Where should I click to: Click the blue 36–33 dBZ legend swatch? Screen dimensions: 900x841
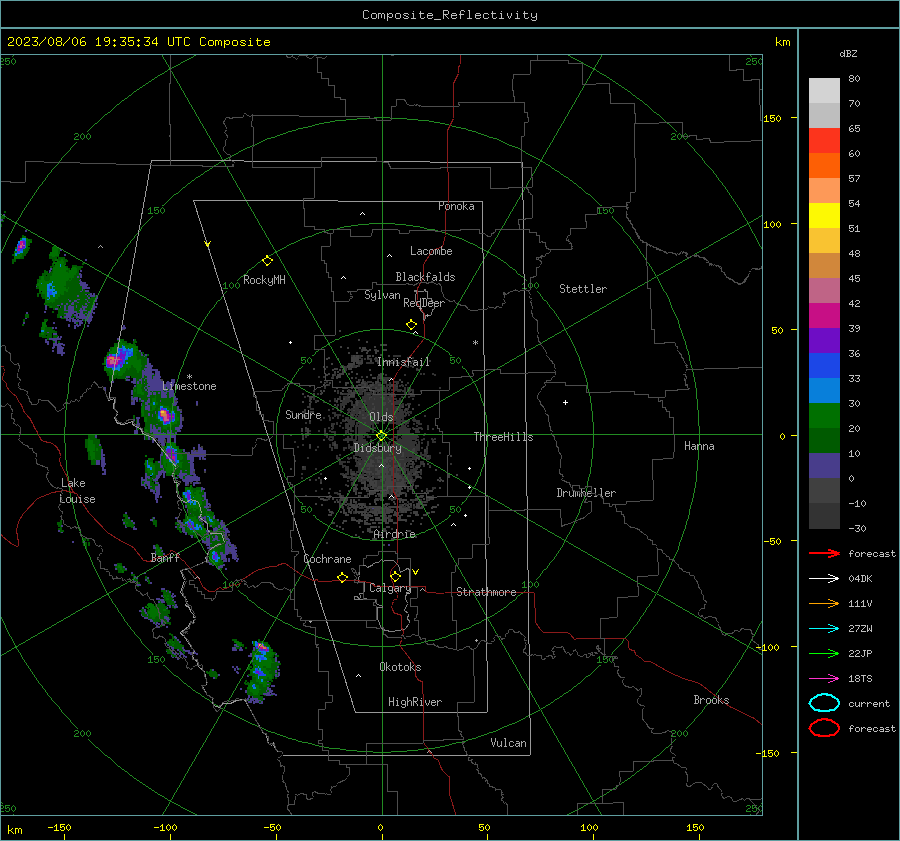click(824, 366)
